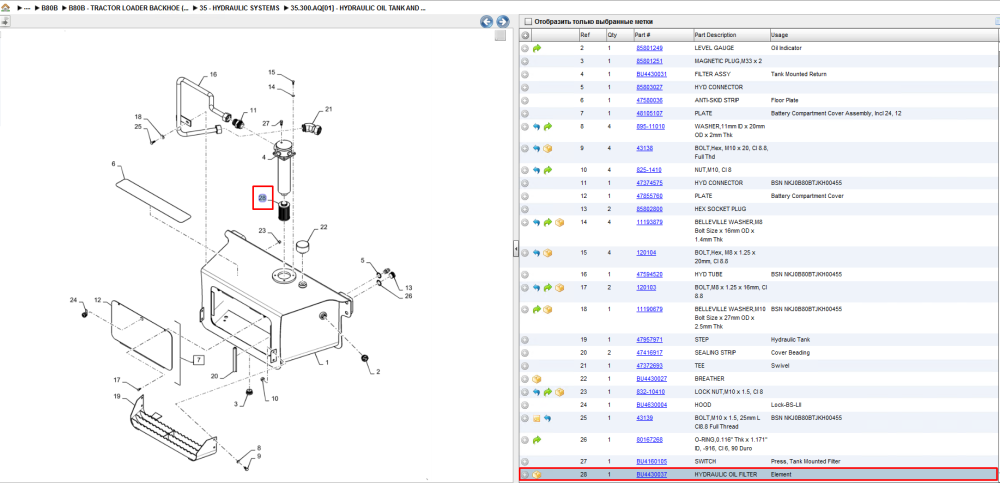Image resolution: width=1000 pixels, height=483 pixels.
Task: Click the gray header circle icon above parts list
Action: point(525,35)
